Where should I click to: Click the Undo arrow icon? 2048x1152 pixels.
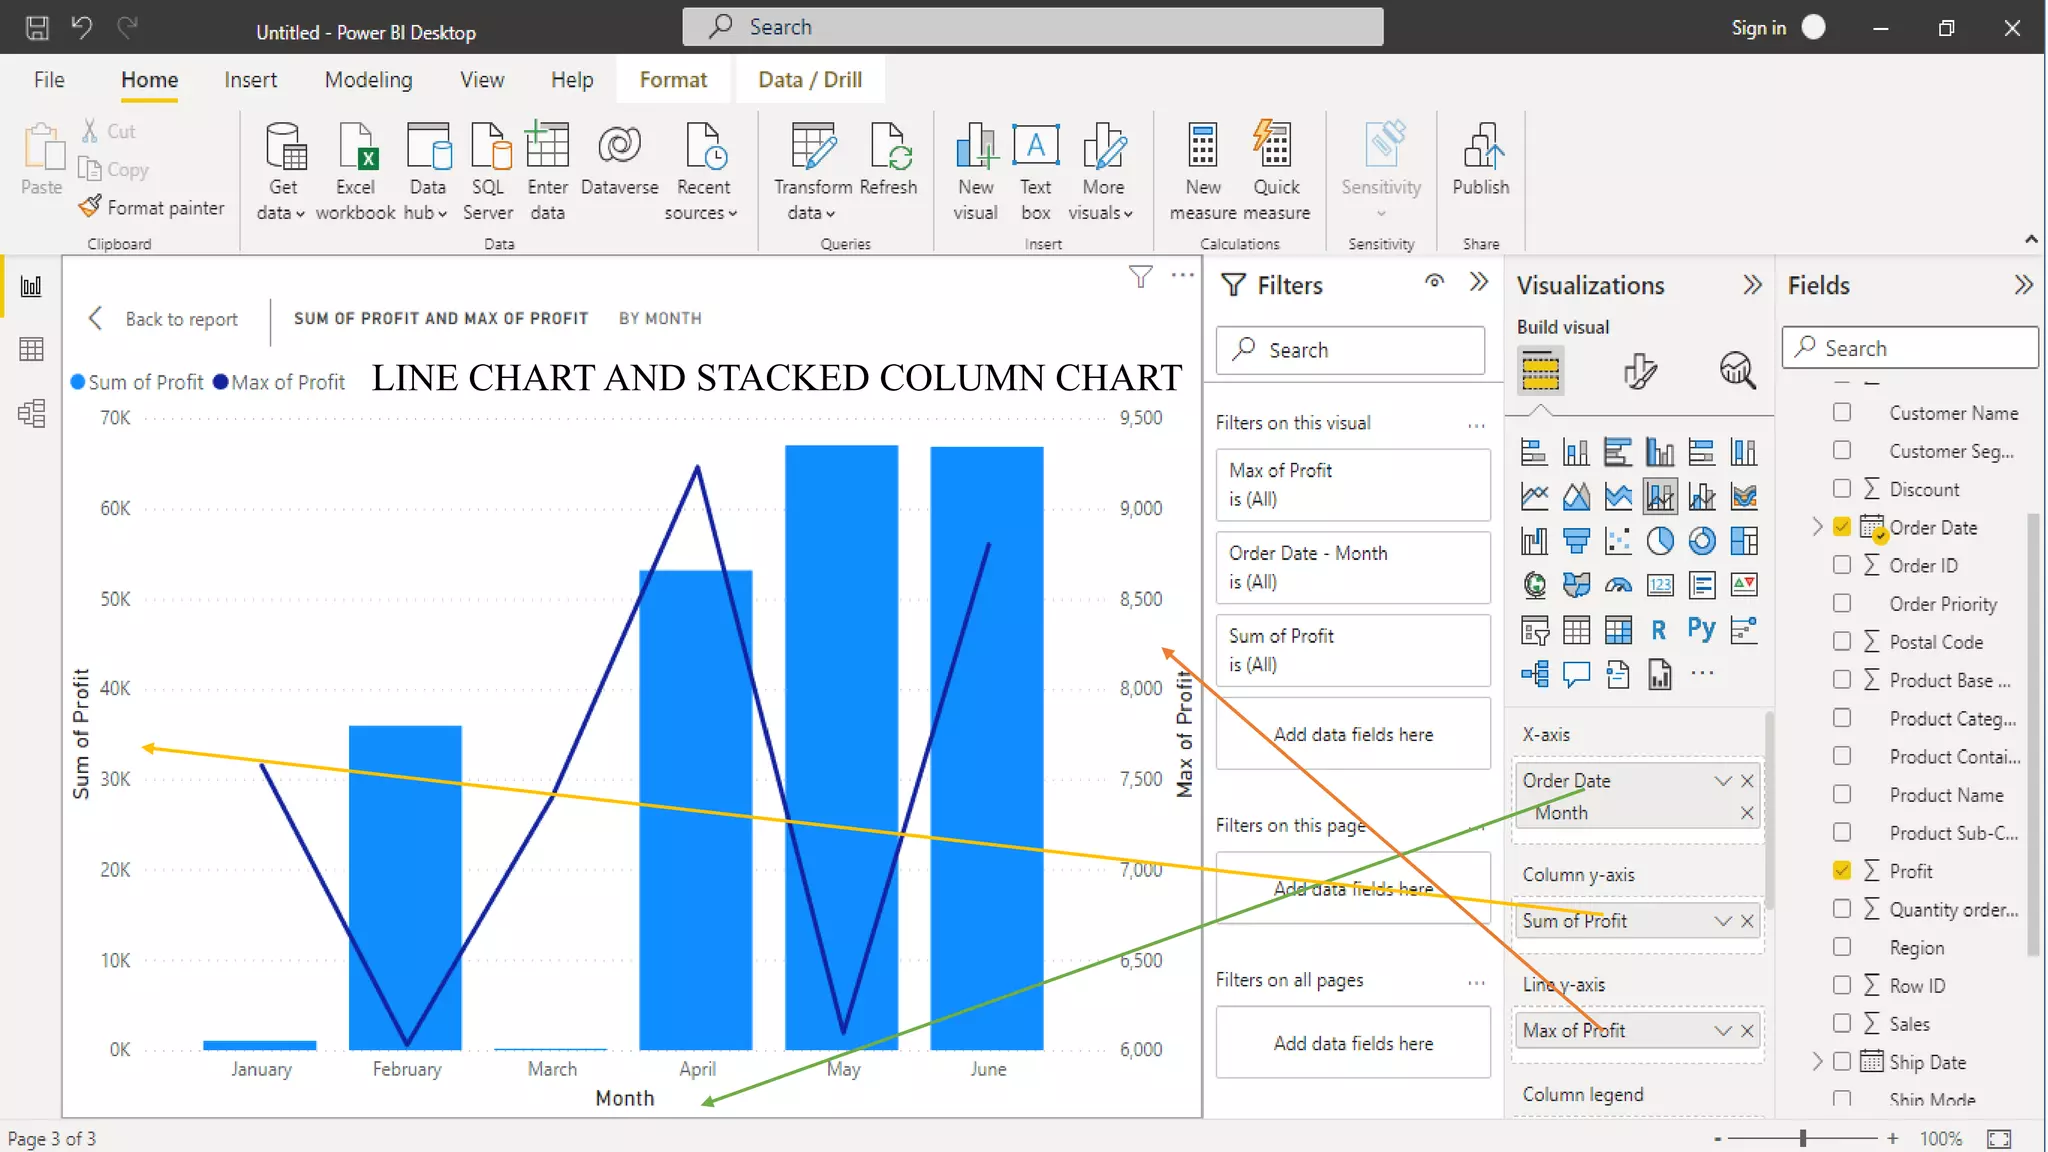[x=82, y=27]
